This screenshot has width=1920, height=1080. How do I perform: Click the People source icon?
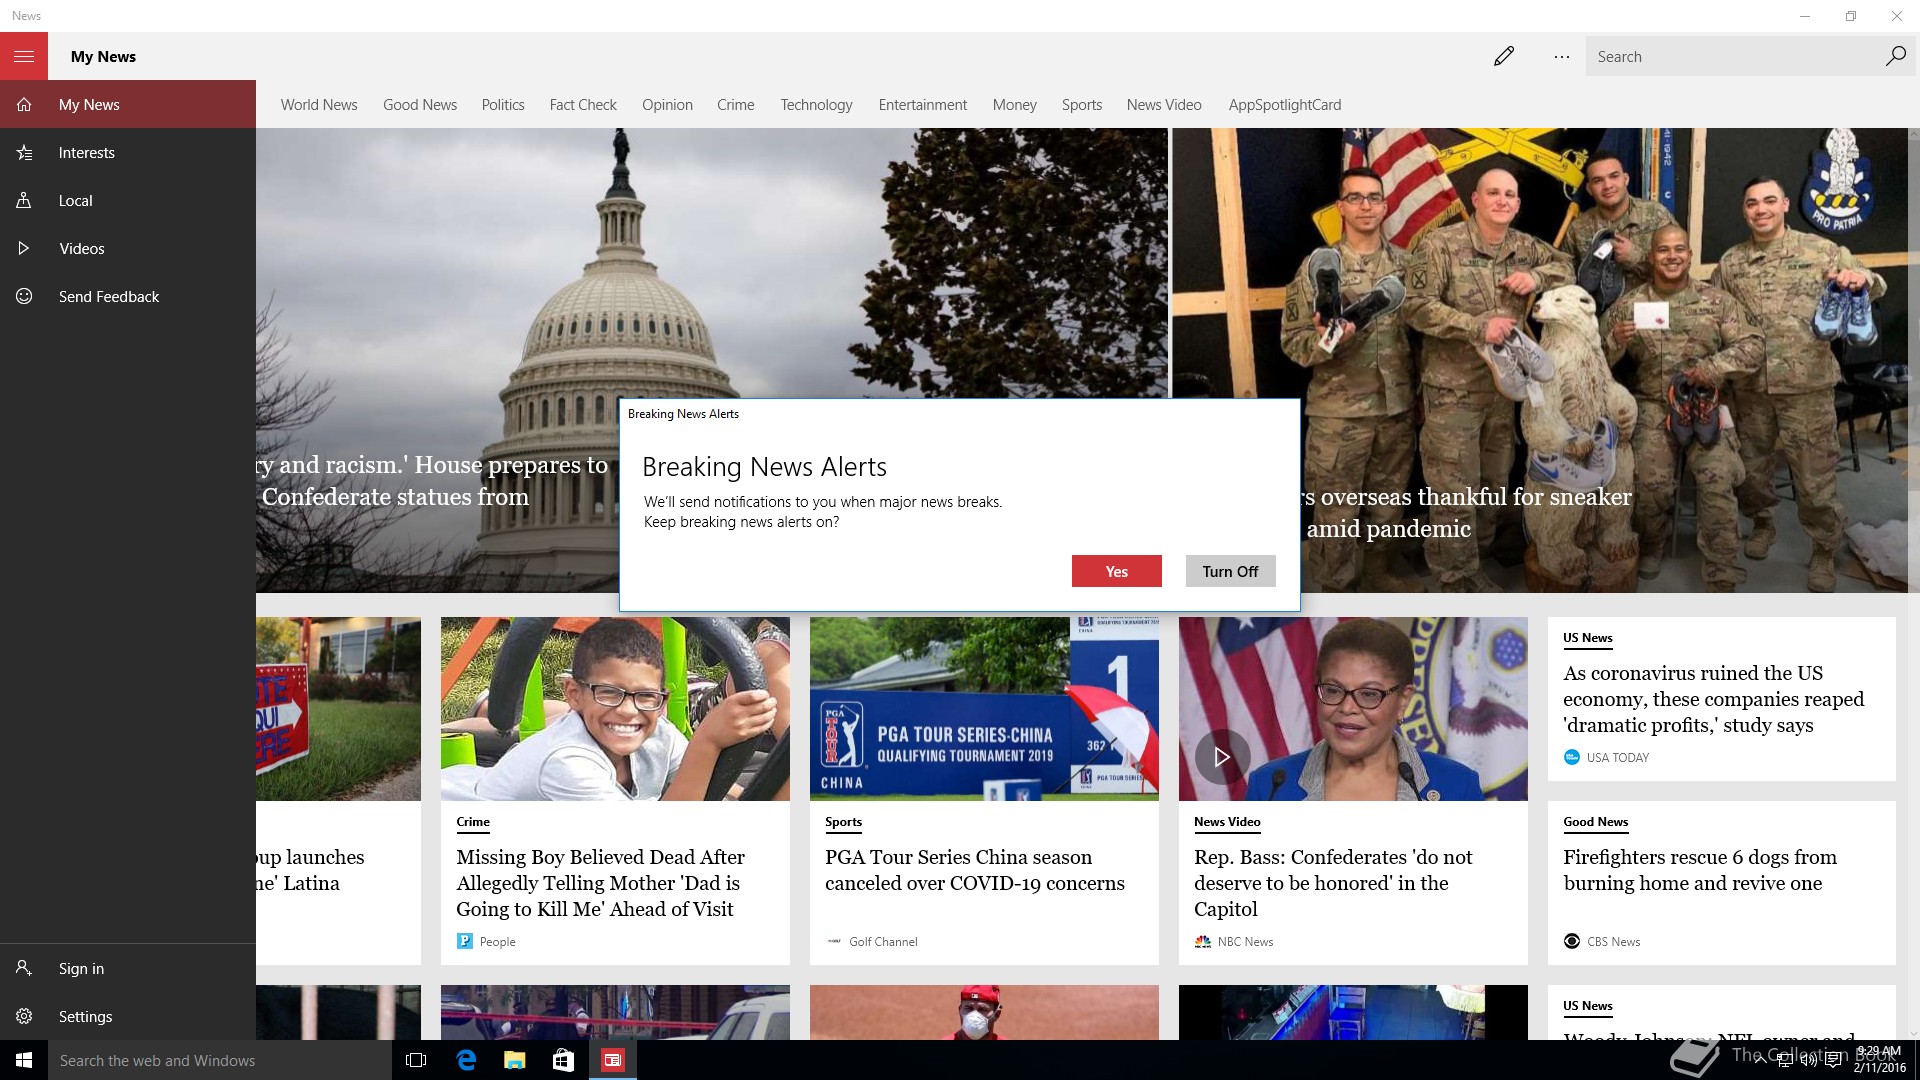click(x=464, y=941)
